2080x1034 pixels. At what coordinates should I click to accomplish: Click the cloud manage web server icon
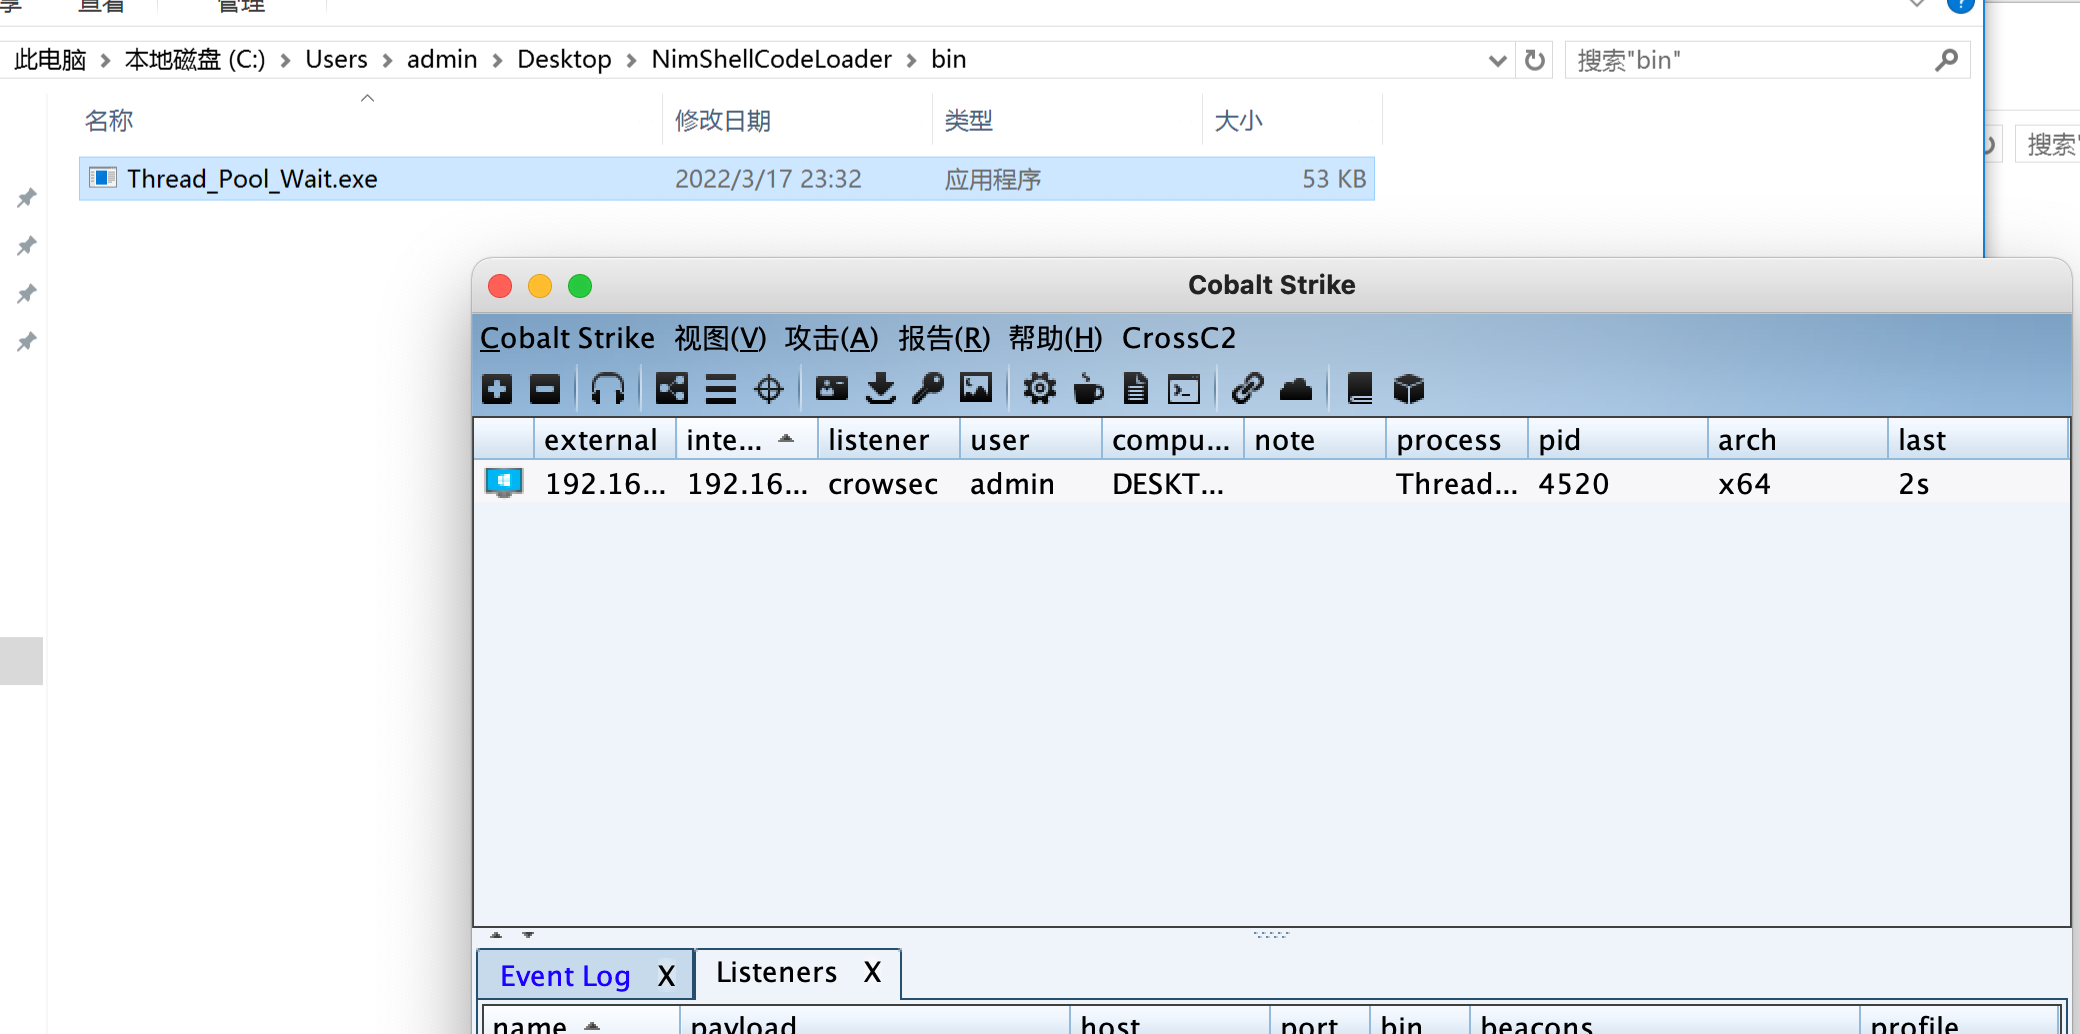tap(1296, 389)
